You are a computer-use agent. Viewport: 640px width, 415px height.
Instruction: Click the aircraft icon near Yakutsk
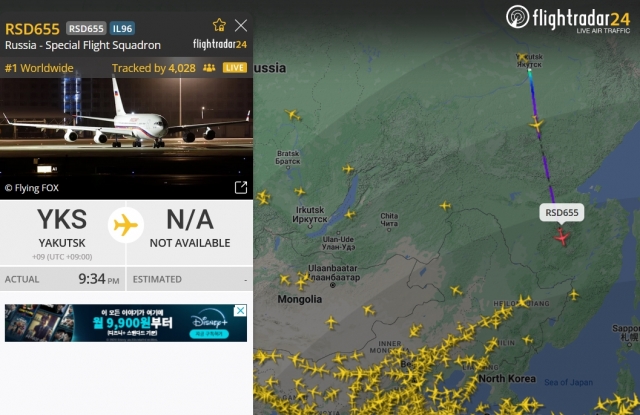coord(522,57)
